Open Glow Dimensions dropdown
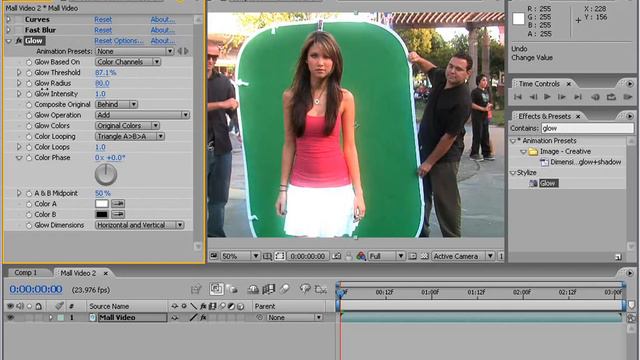Viewport: 640px width, 360px height. coord(140,225)
